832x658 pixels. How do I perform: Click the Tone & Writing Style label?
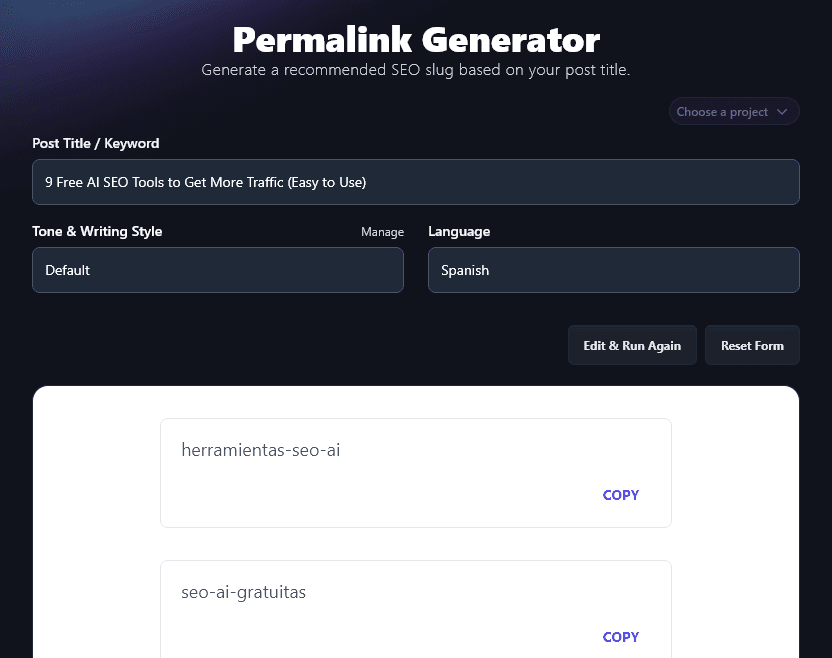click(97, 231)
